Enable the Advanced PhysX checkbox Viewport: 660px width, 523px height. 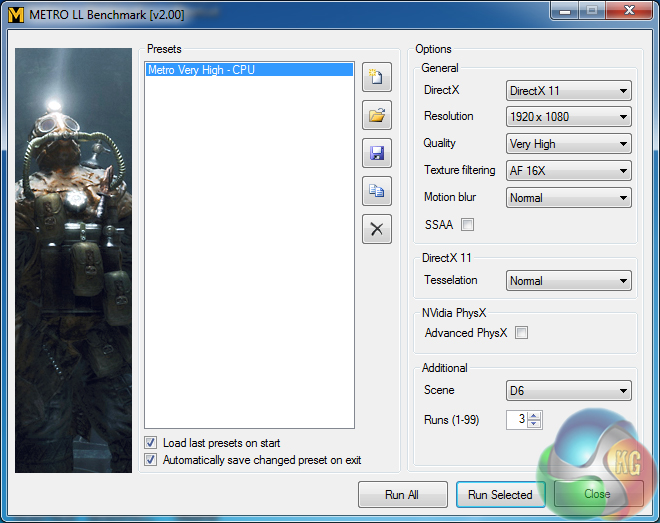click(x=521, y=333)
